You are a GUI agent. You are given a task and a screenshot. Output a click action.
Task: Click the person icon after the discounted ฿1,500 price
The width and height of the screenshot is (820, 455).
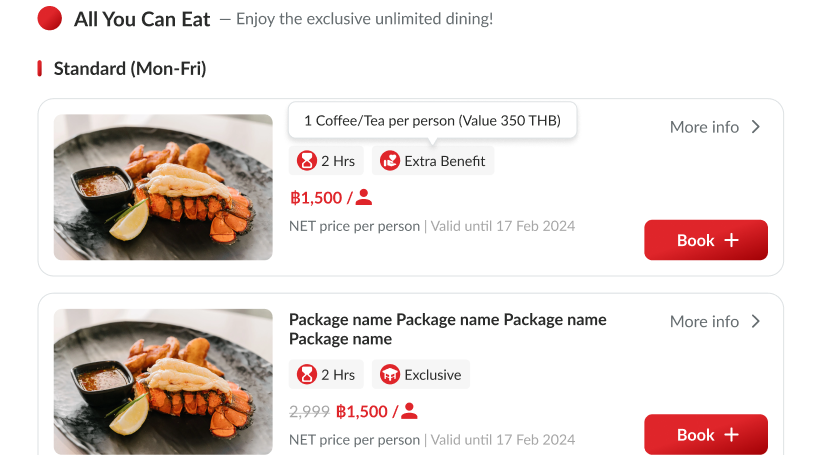pyautogui.click(x=409, y=411)
